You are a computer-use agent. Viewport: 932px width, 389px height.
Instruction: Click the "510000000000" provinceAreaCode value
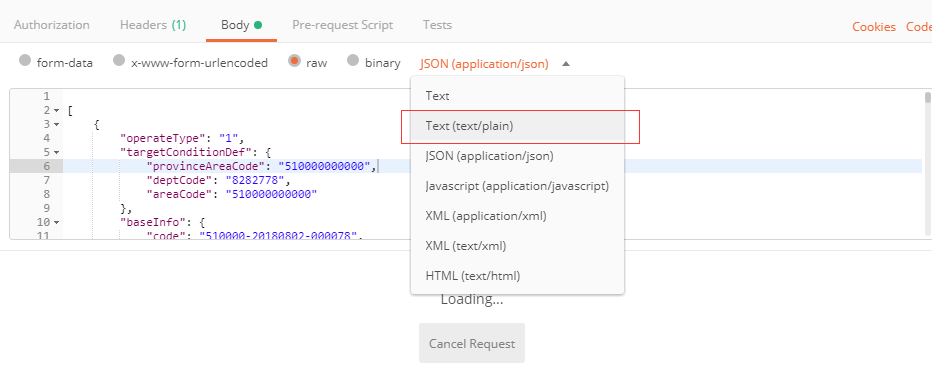(325, 166)
